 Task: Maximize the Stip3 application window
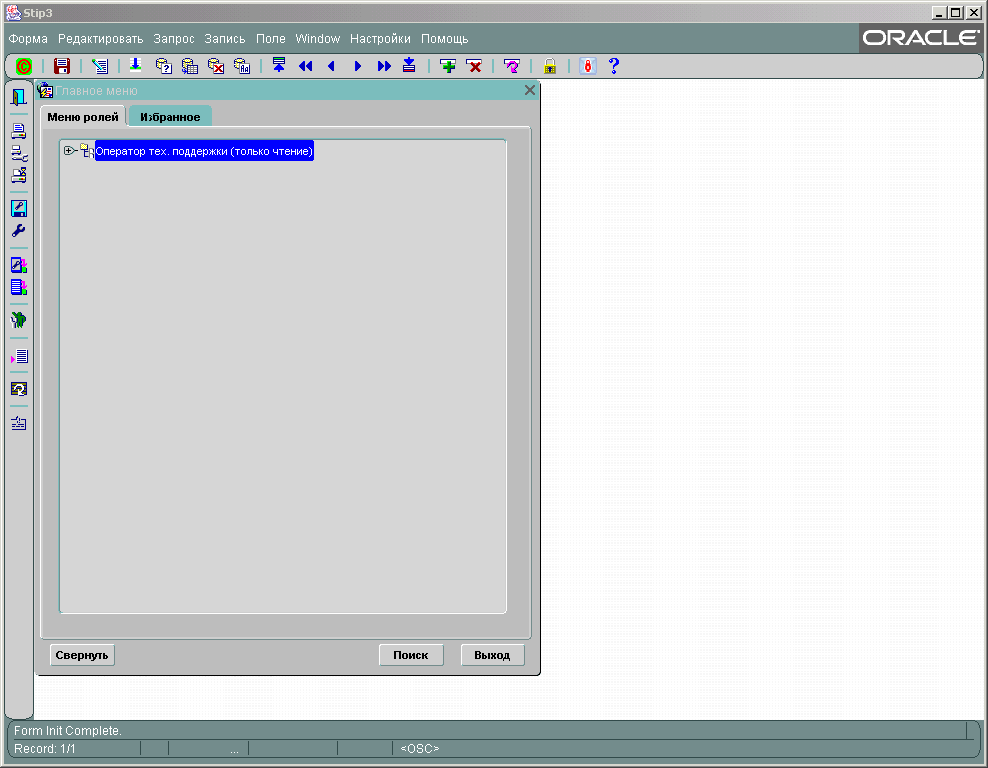[x=956, y=13]
